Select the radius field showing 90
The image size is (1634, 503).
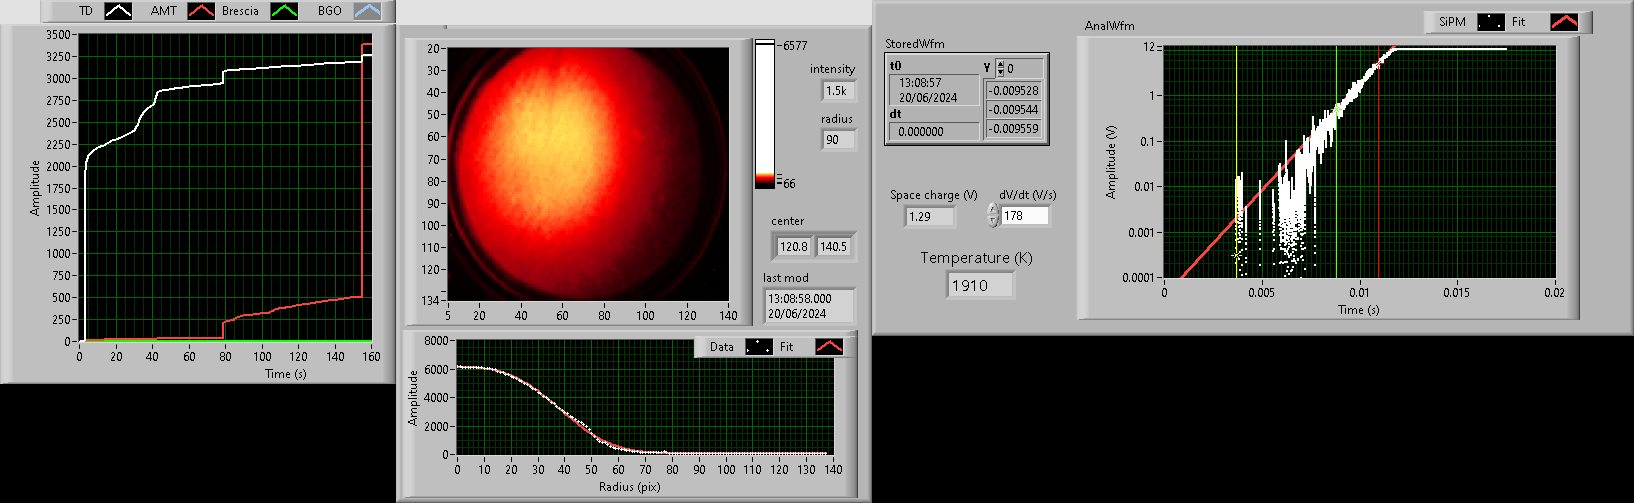pyautogui.click(x=838, y=140)
